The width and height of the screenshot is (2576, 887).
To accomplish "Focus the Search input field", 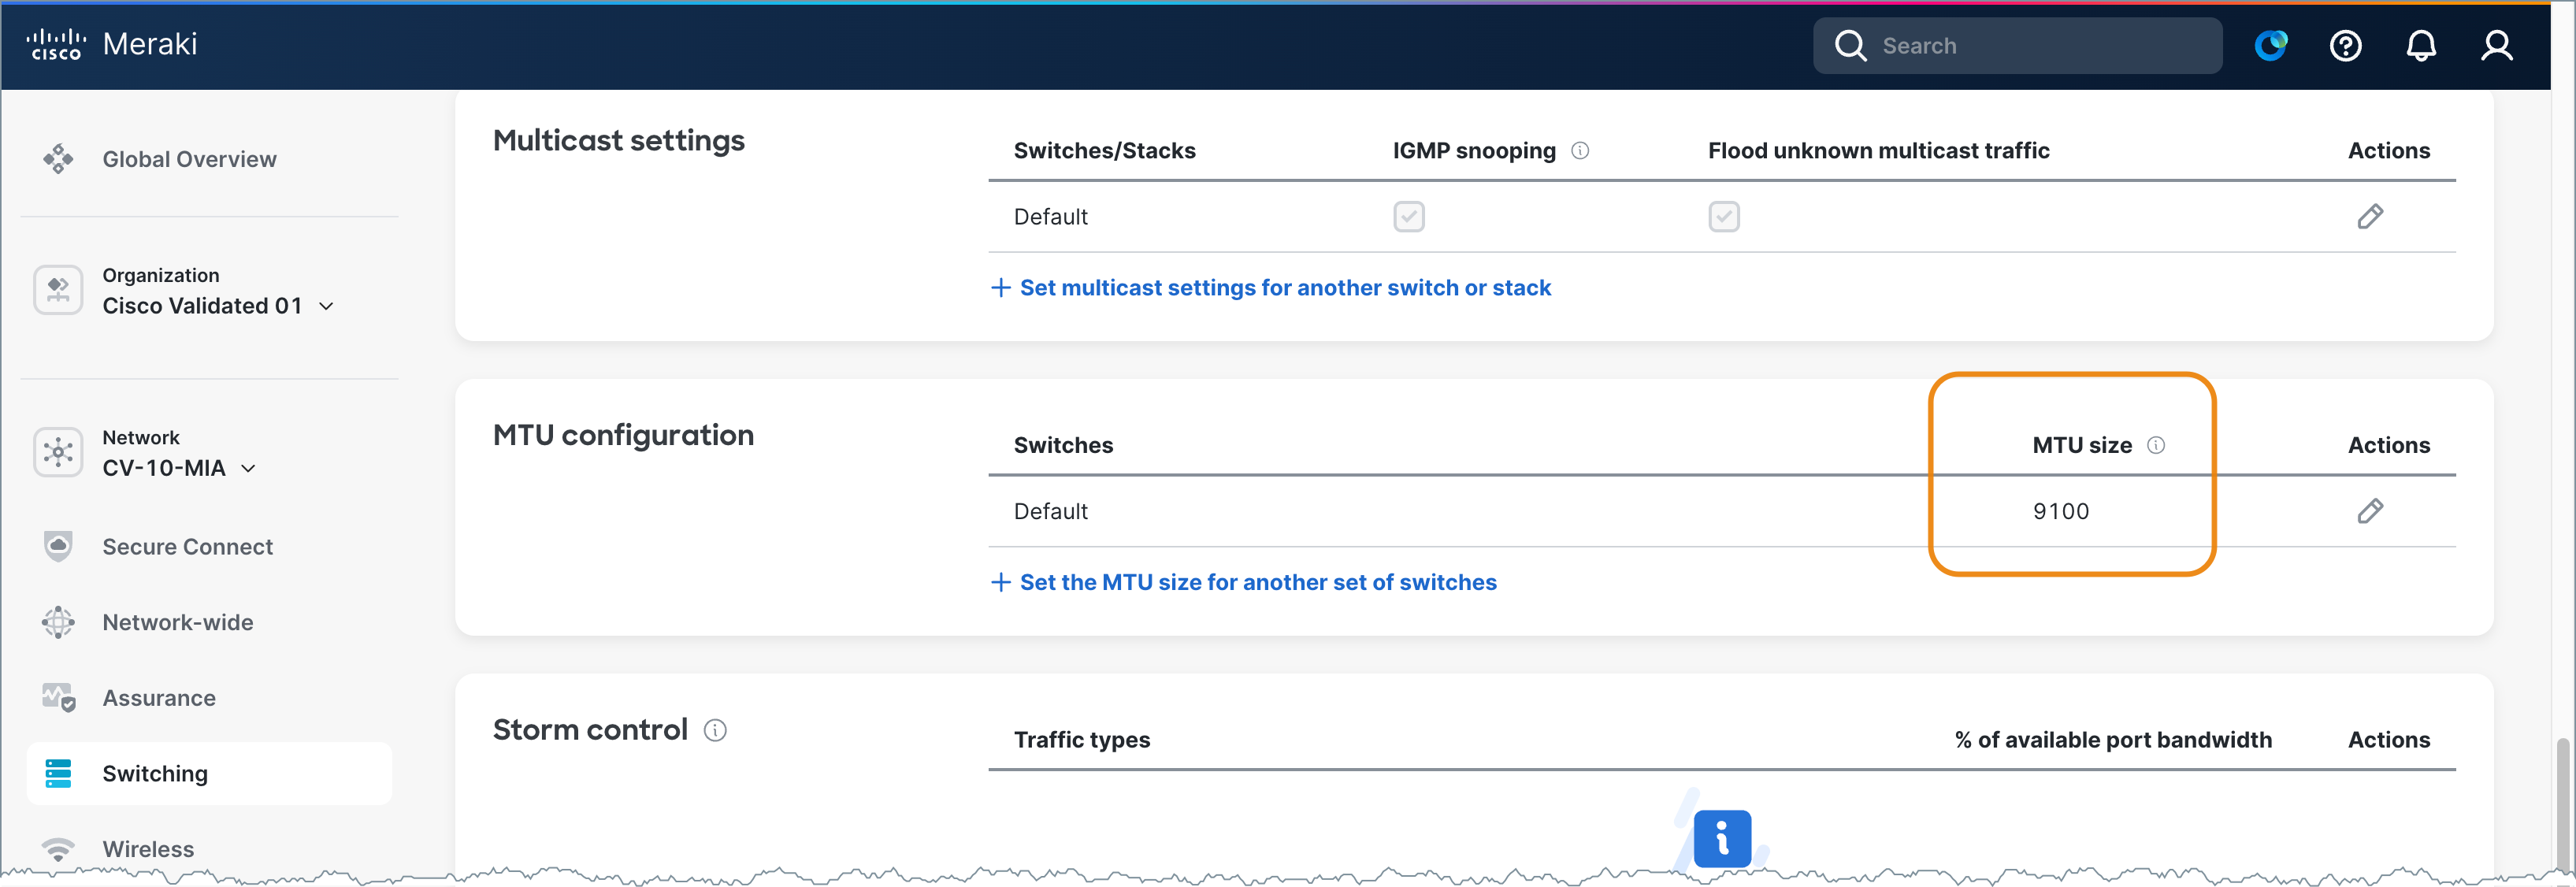I will tap(2017, 46).
